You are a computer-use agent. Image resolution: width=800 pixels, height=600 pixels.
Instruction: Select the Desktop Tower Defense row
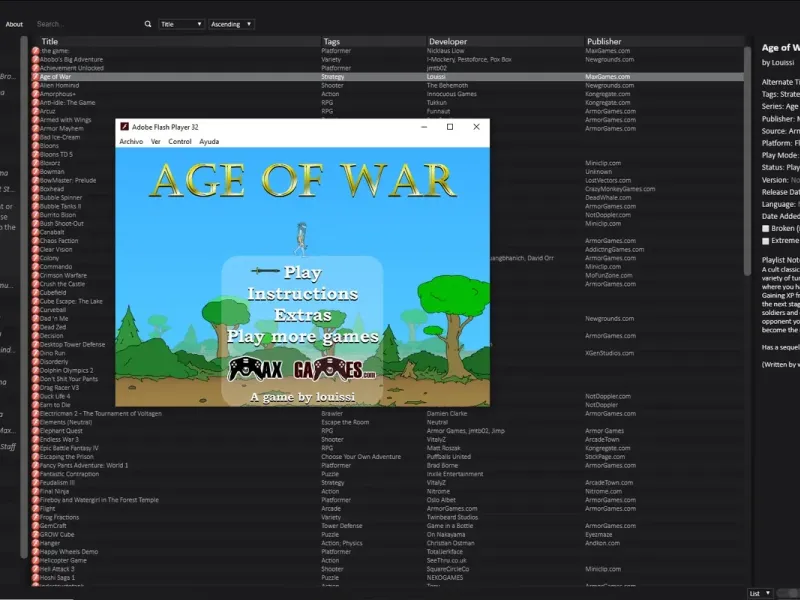[387, 344]
